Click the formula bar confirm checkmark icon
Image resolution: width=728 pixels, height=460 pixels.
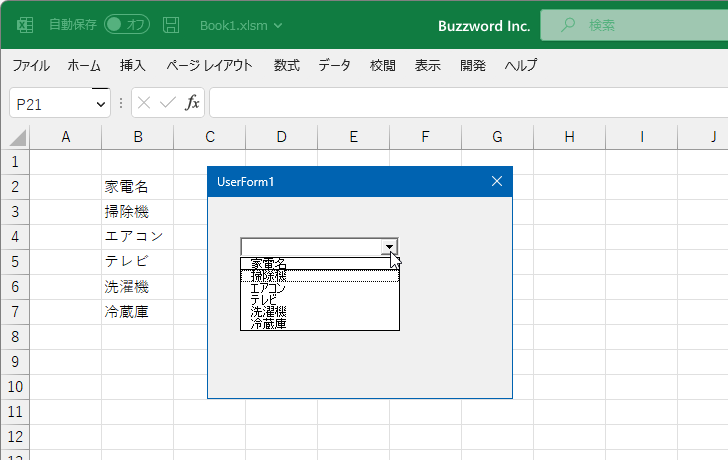[168, 103]
